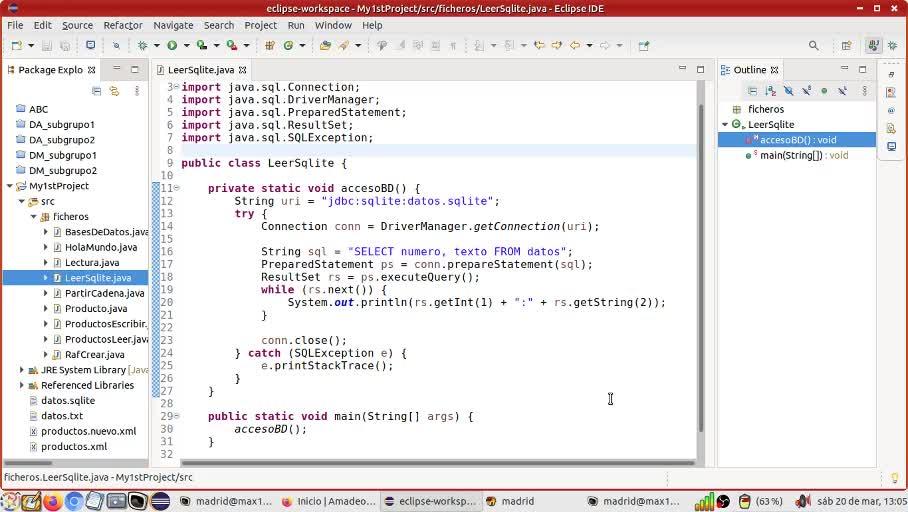Select main(String[]) in the Outline
The height and width of the screenshot is (512, 908).
click(803, 155)
